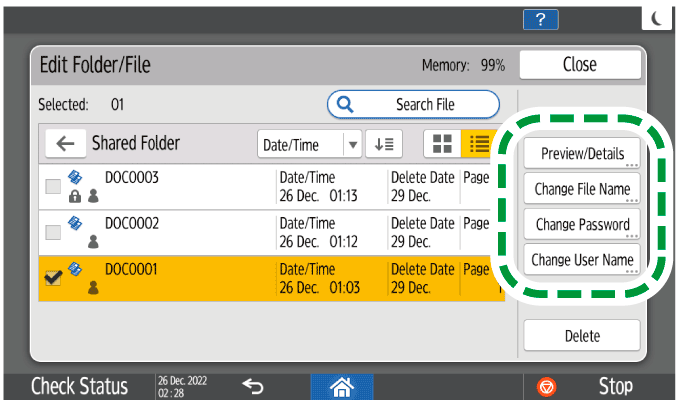The height and width of the screenshot is (404, 679).
Task: Toggle the night mode moon icon
Action: pyautogui.click(x=657, y=19)
